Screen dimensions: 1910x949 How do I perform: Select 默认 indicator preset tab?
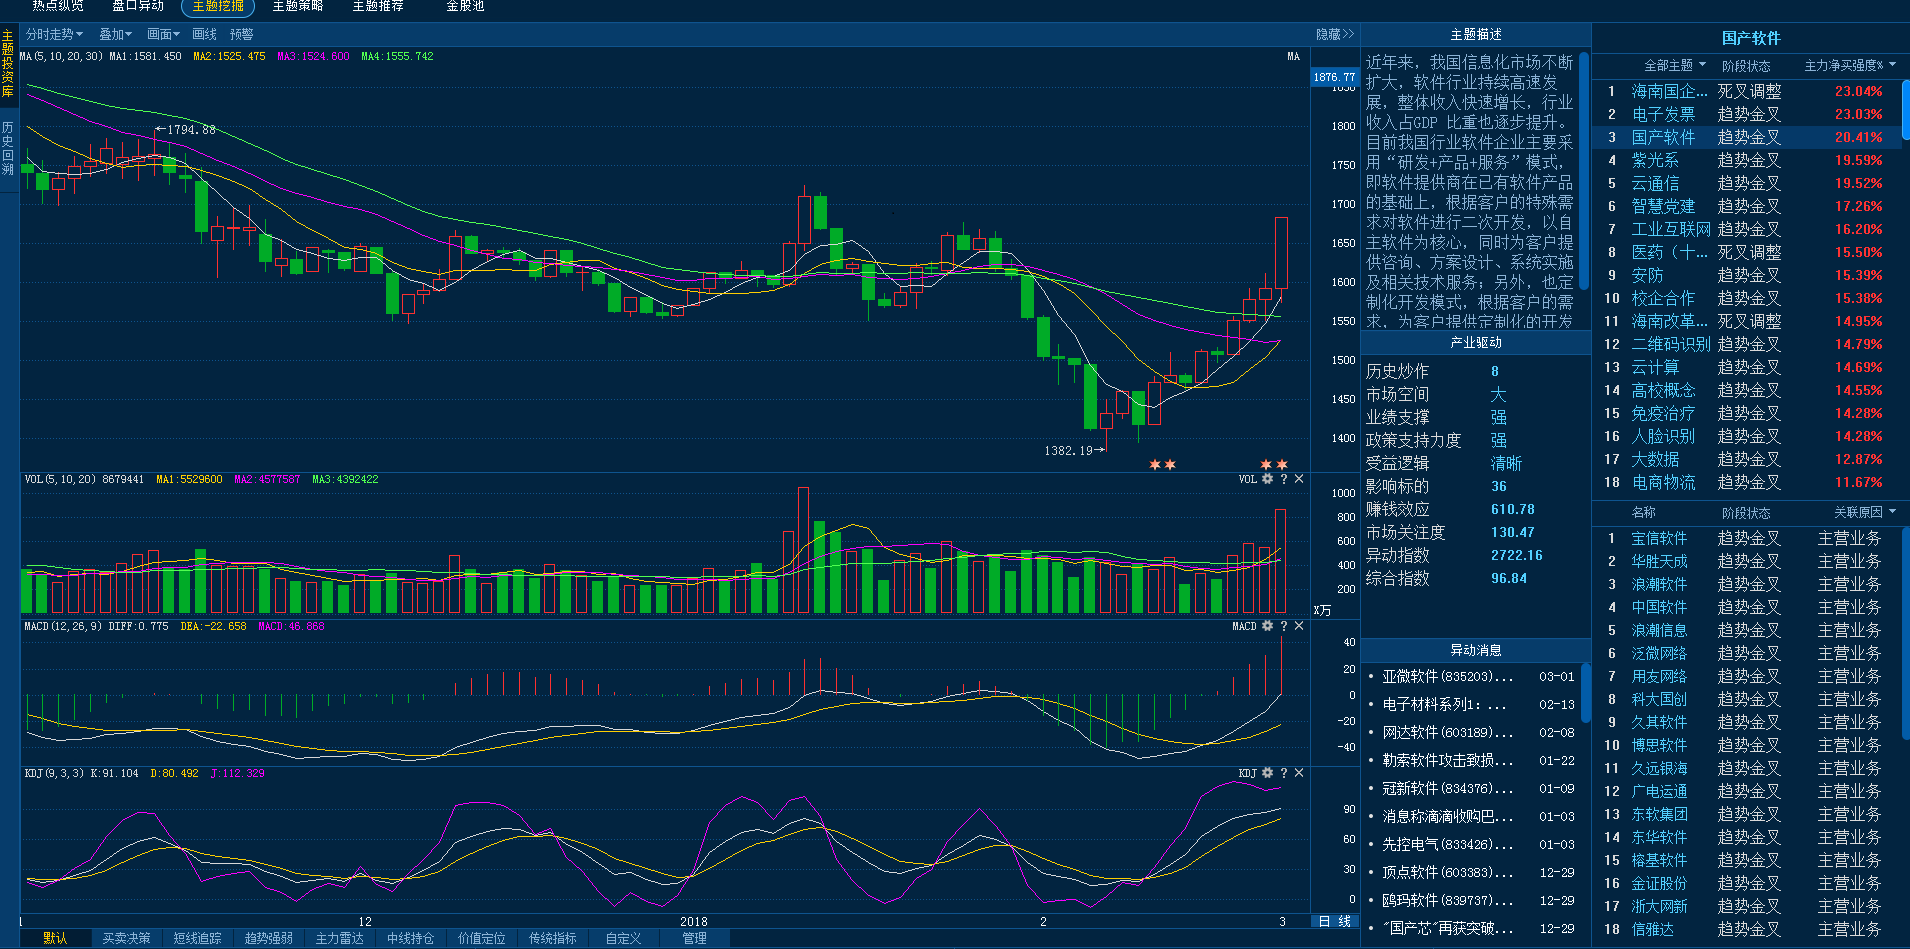tap(55, 938)
